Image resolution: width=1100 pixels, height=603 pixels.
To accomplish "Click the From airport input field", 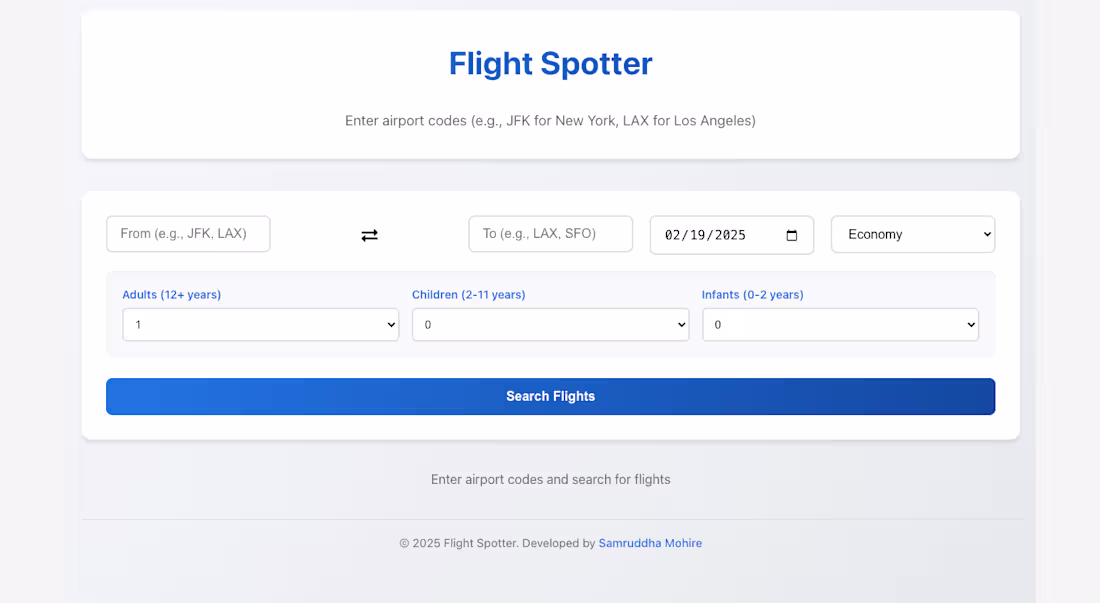I will coord(188,233).
